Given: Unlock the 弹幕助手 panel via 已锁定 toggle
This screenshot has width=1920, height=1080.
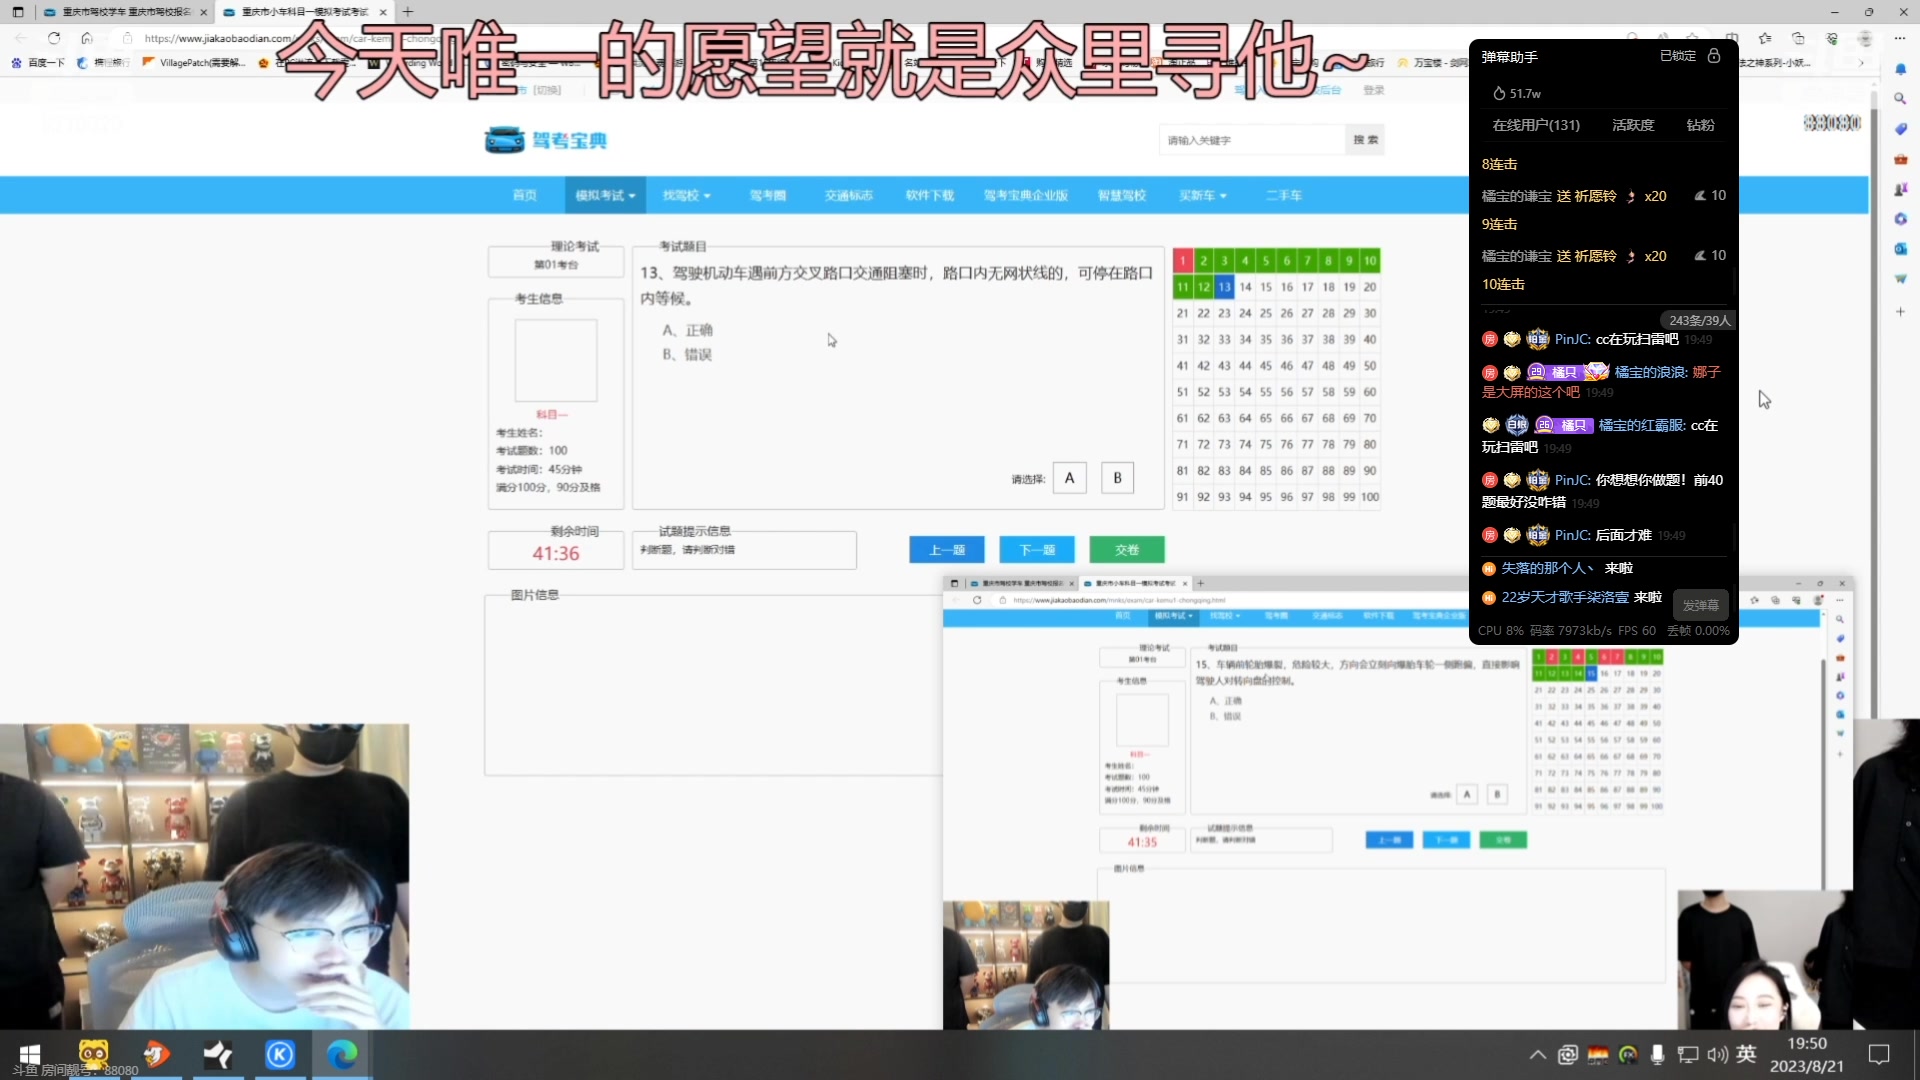Looking at the screenshot, I should pos(1680,56).
